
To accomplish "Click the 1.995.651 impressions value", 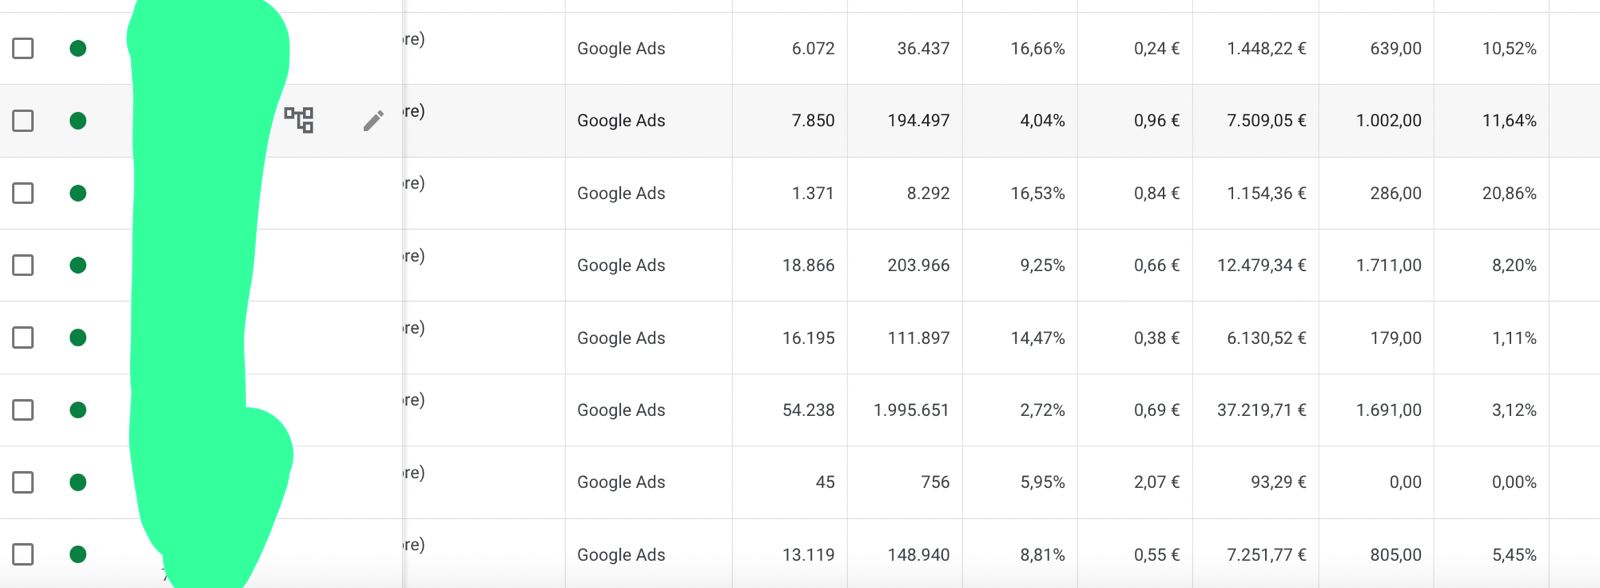I will (x=911, y=410).
